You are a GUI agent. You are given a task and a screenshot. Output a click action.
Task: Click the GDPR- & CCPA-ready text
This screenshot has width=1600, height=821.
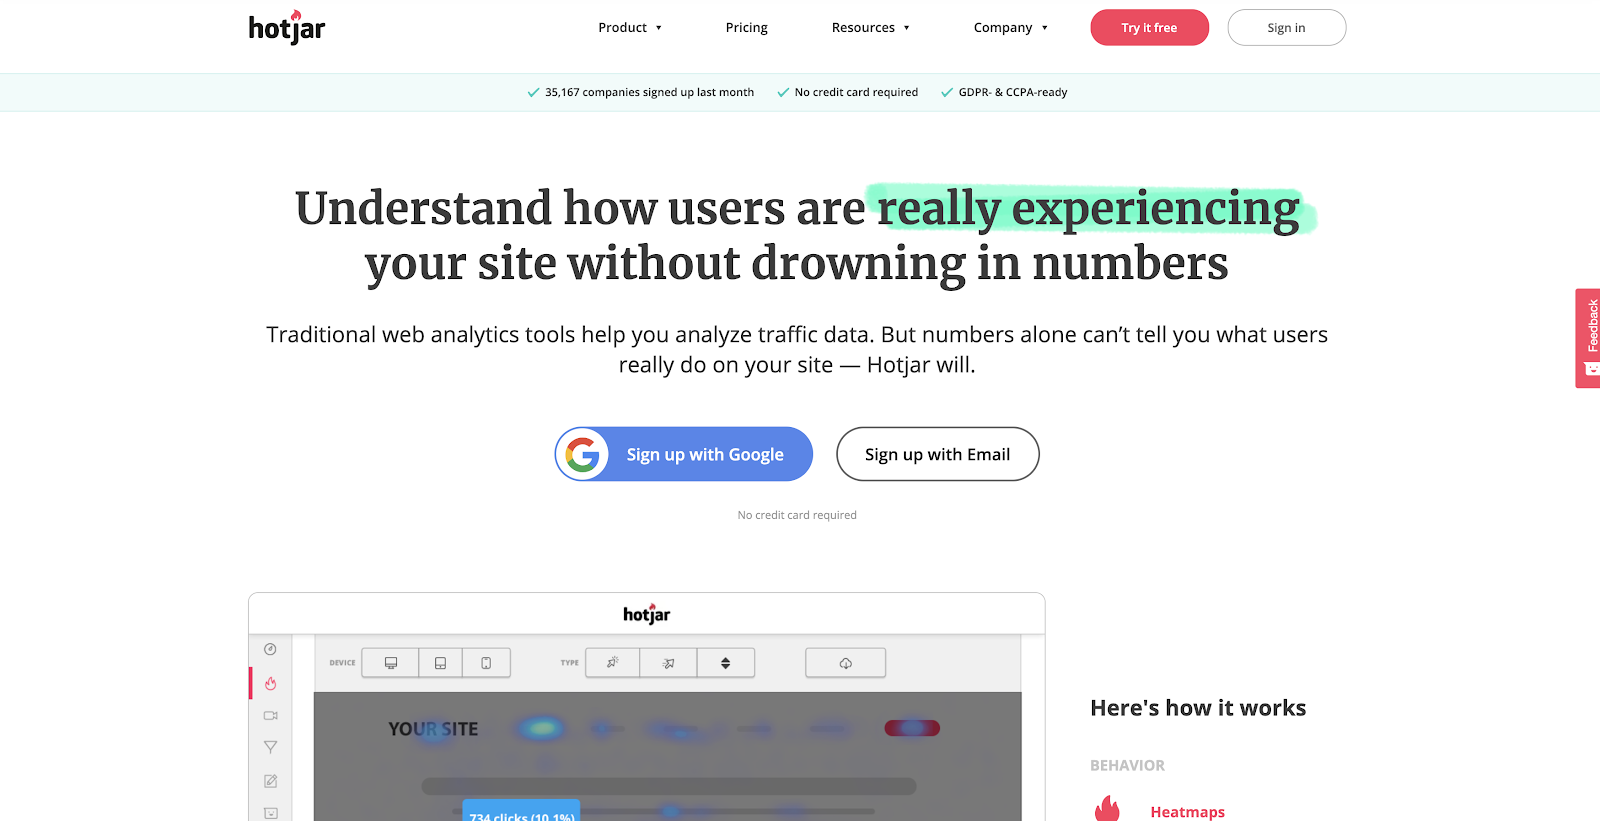tap(1013, 92)
